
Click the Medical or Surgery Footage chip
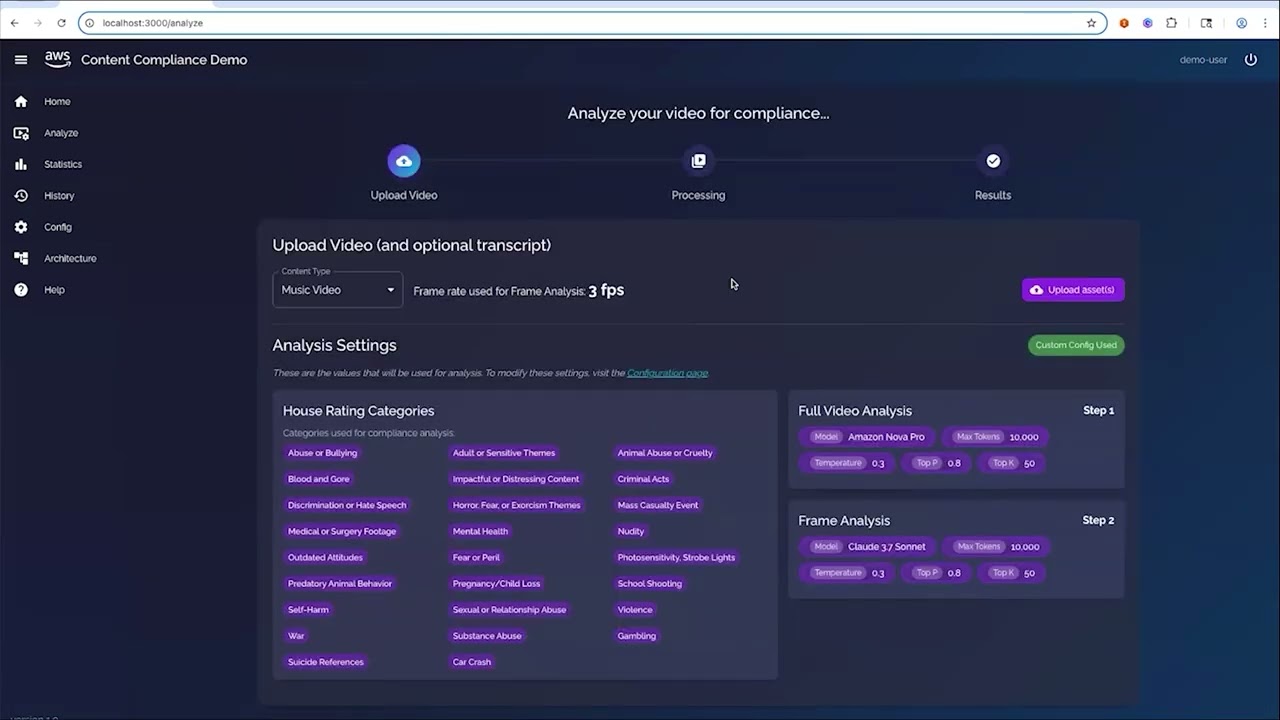point(342,531)
